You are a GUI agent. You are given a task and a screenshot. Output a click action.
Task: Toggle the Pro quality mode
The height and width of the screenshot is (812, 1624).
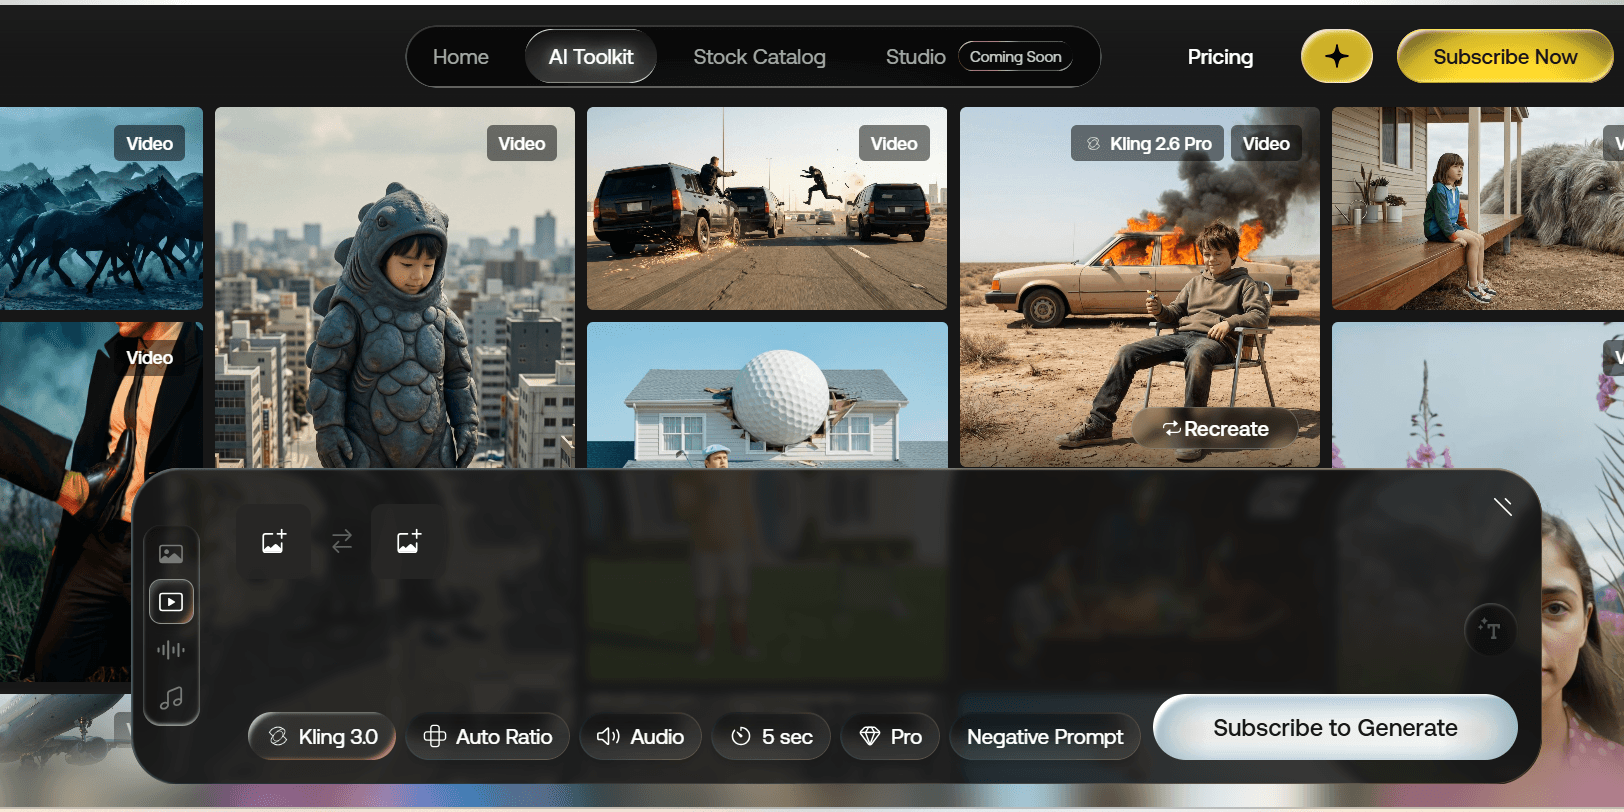[x=890, y=737]
